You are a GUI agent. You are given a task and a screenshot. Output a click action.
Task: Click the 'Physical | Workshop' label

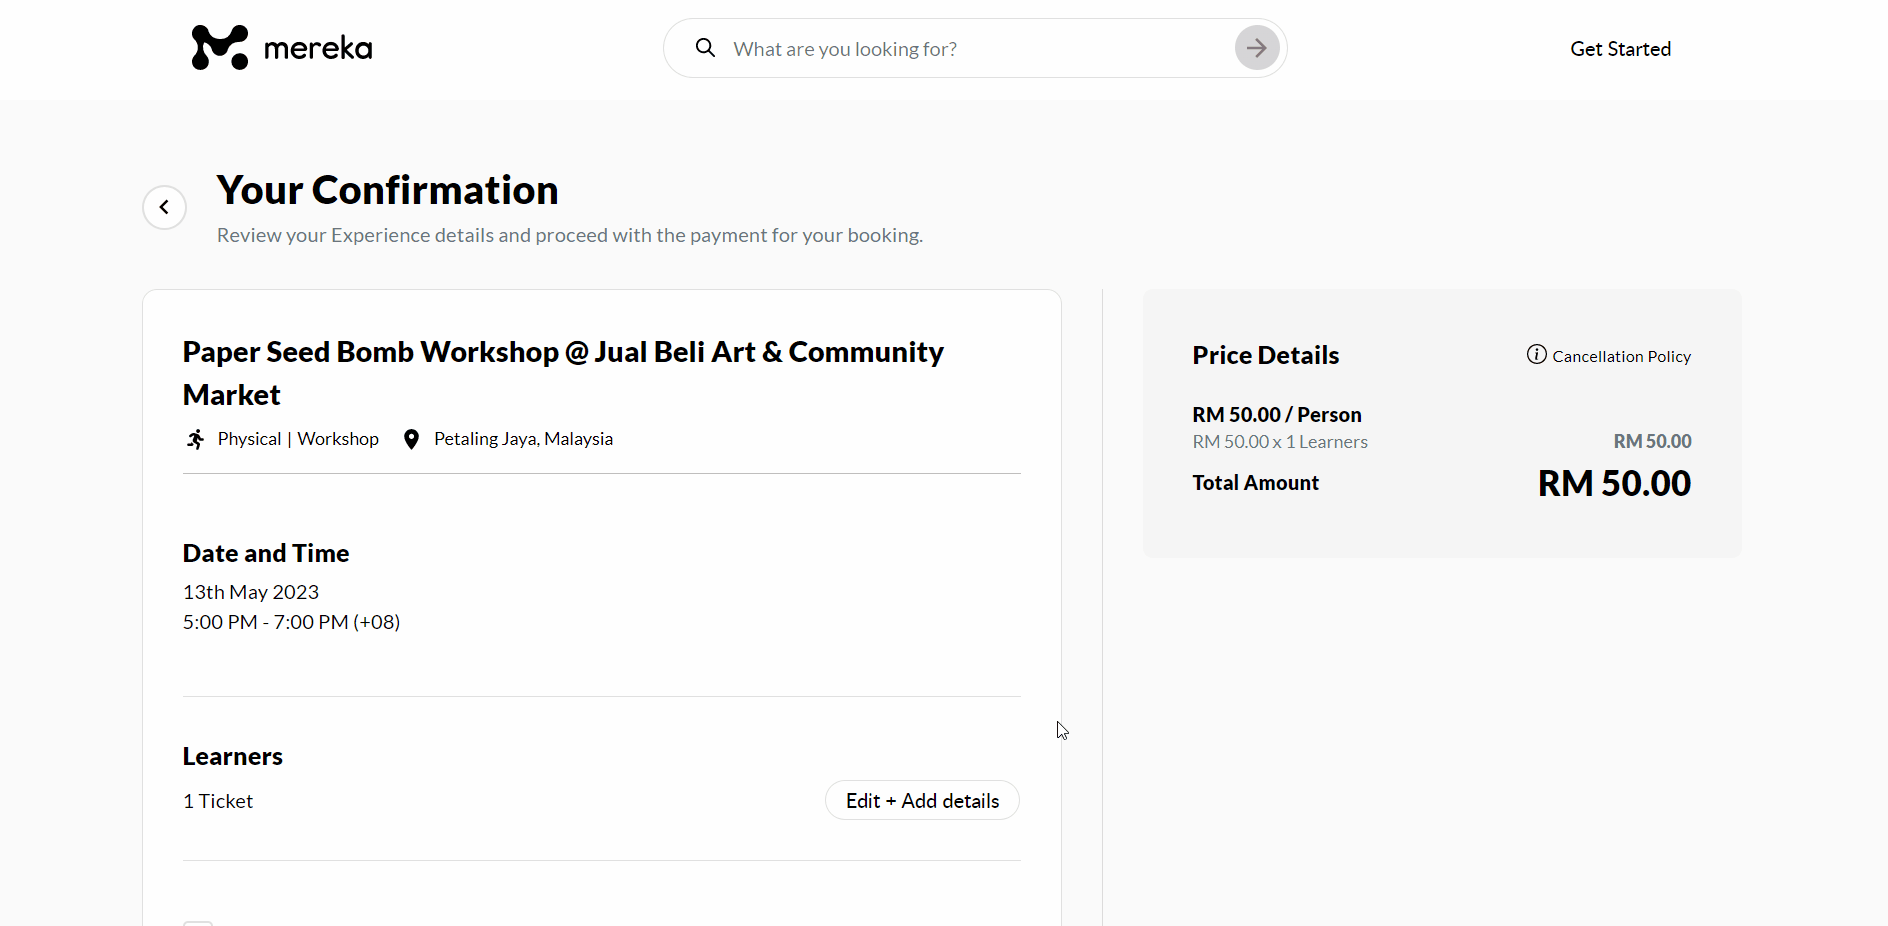click(x=298, y=439)
